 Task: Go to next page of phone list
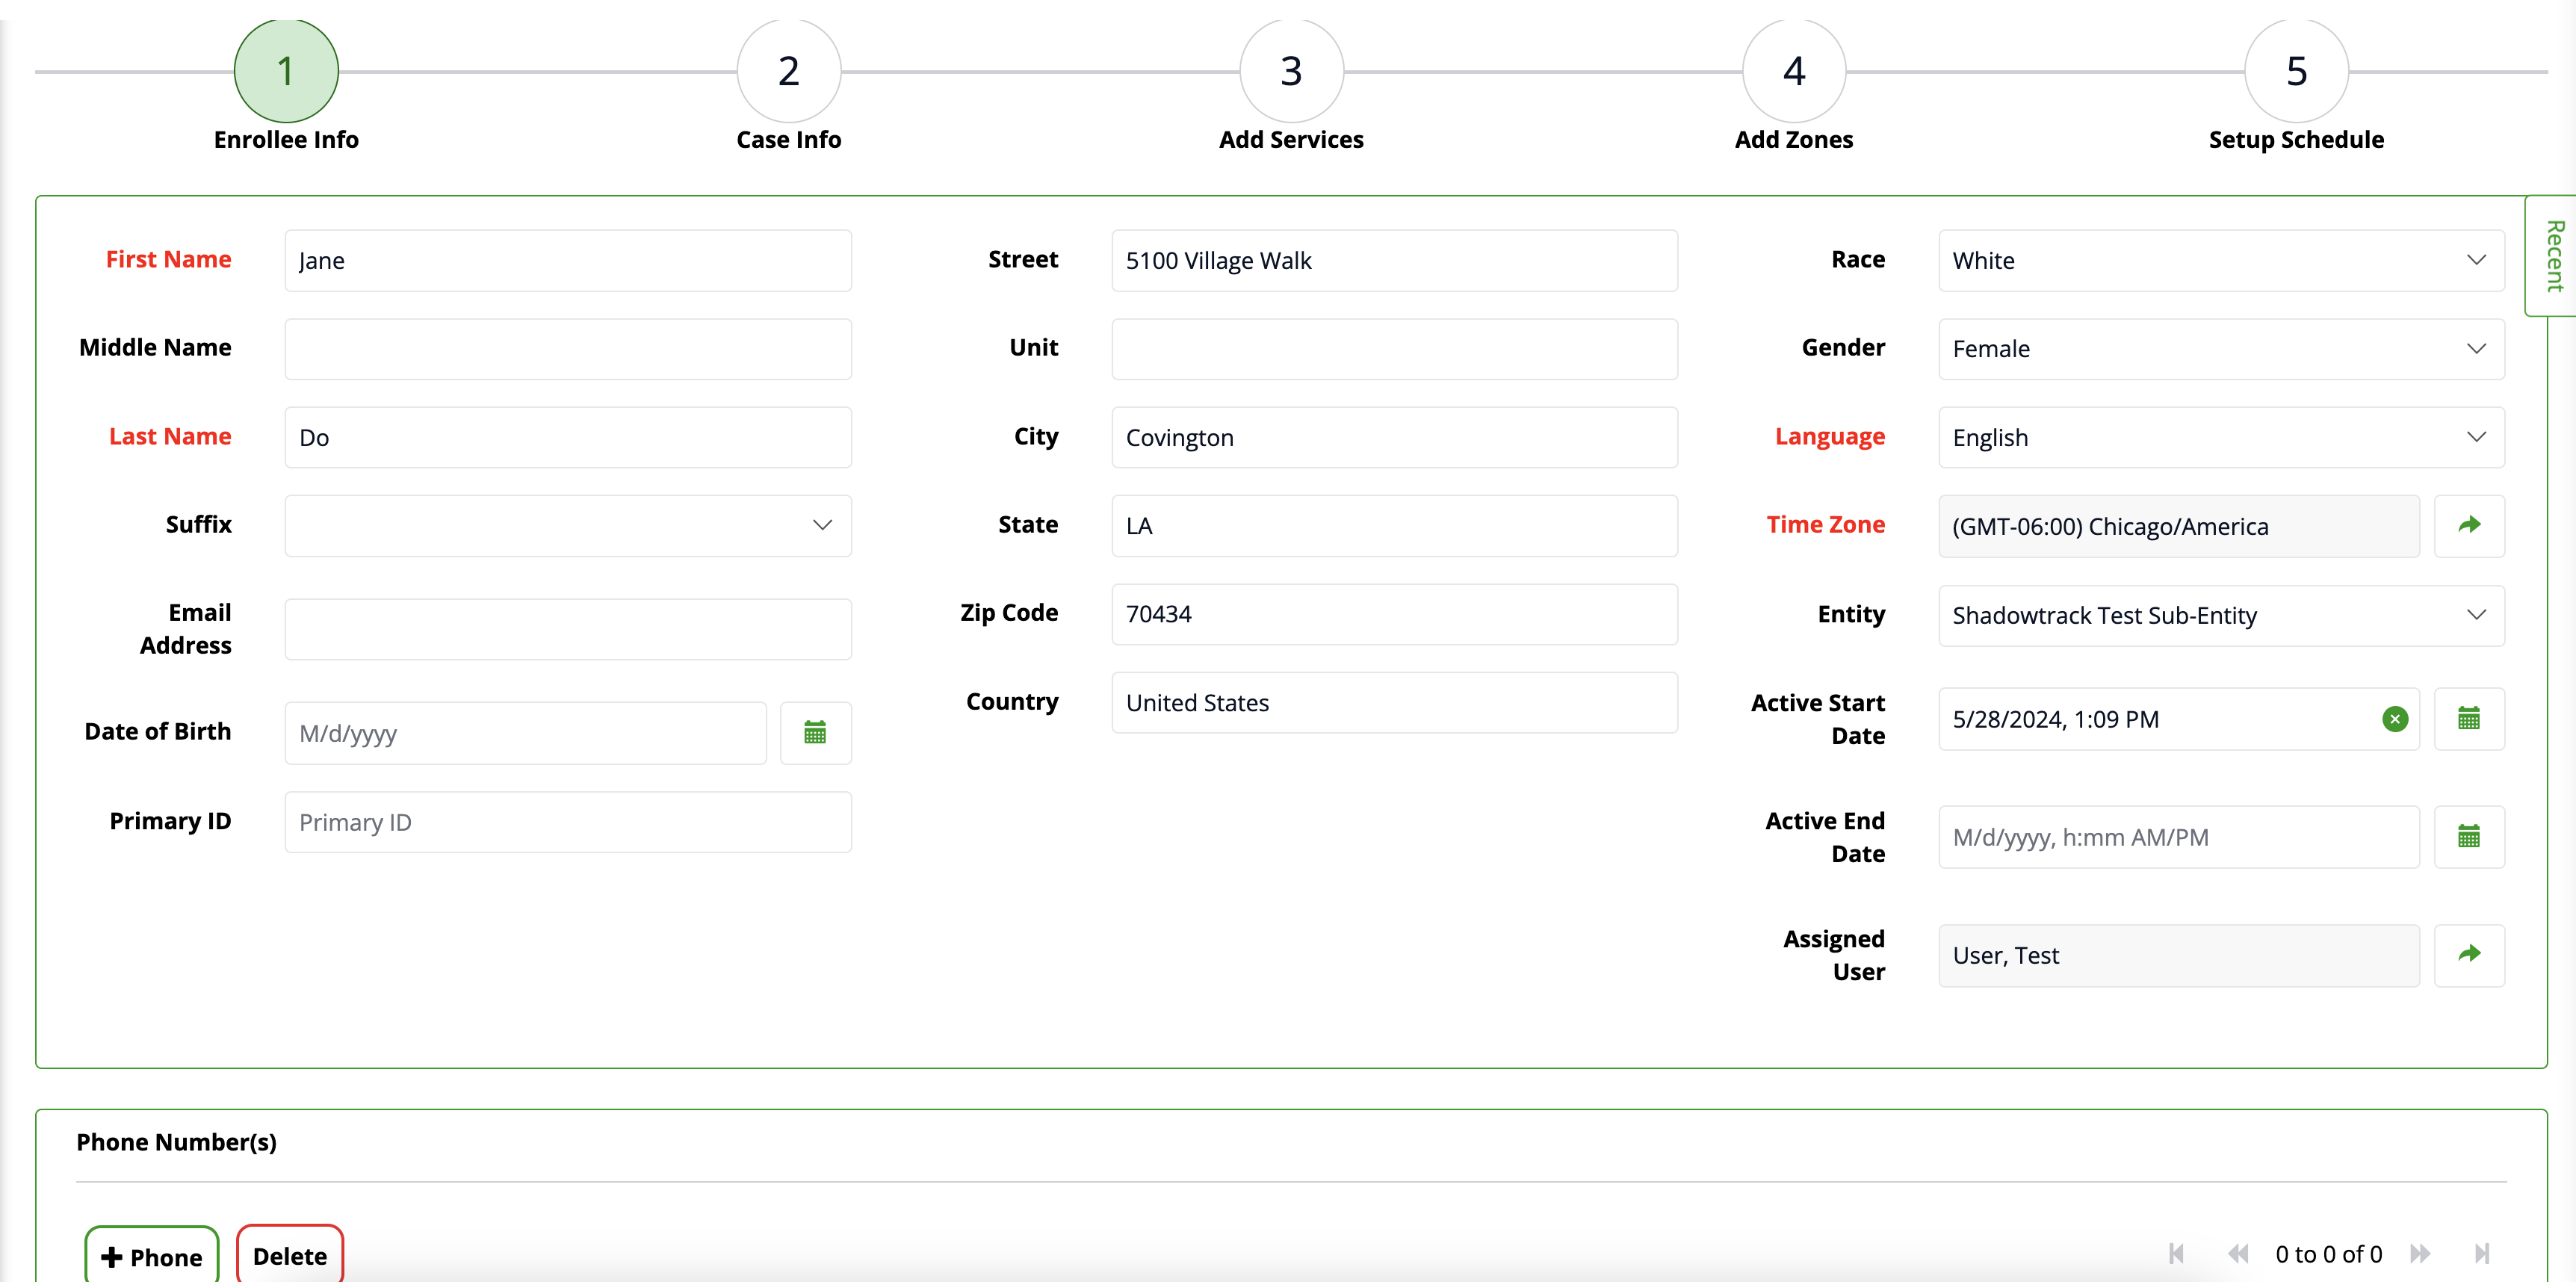coord(2421,1254)
